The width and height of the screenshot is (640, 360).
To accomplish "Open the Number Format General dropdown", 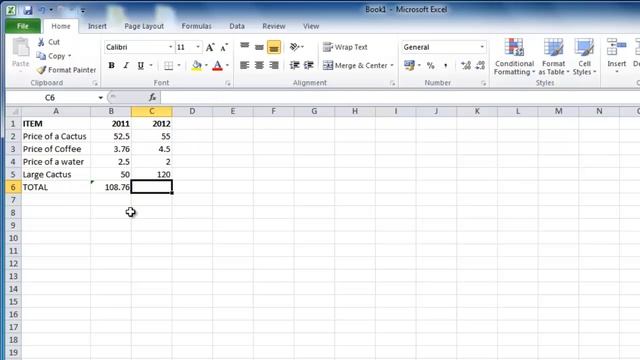I will (x=482, y=47).
